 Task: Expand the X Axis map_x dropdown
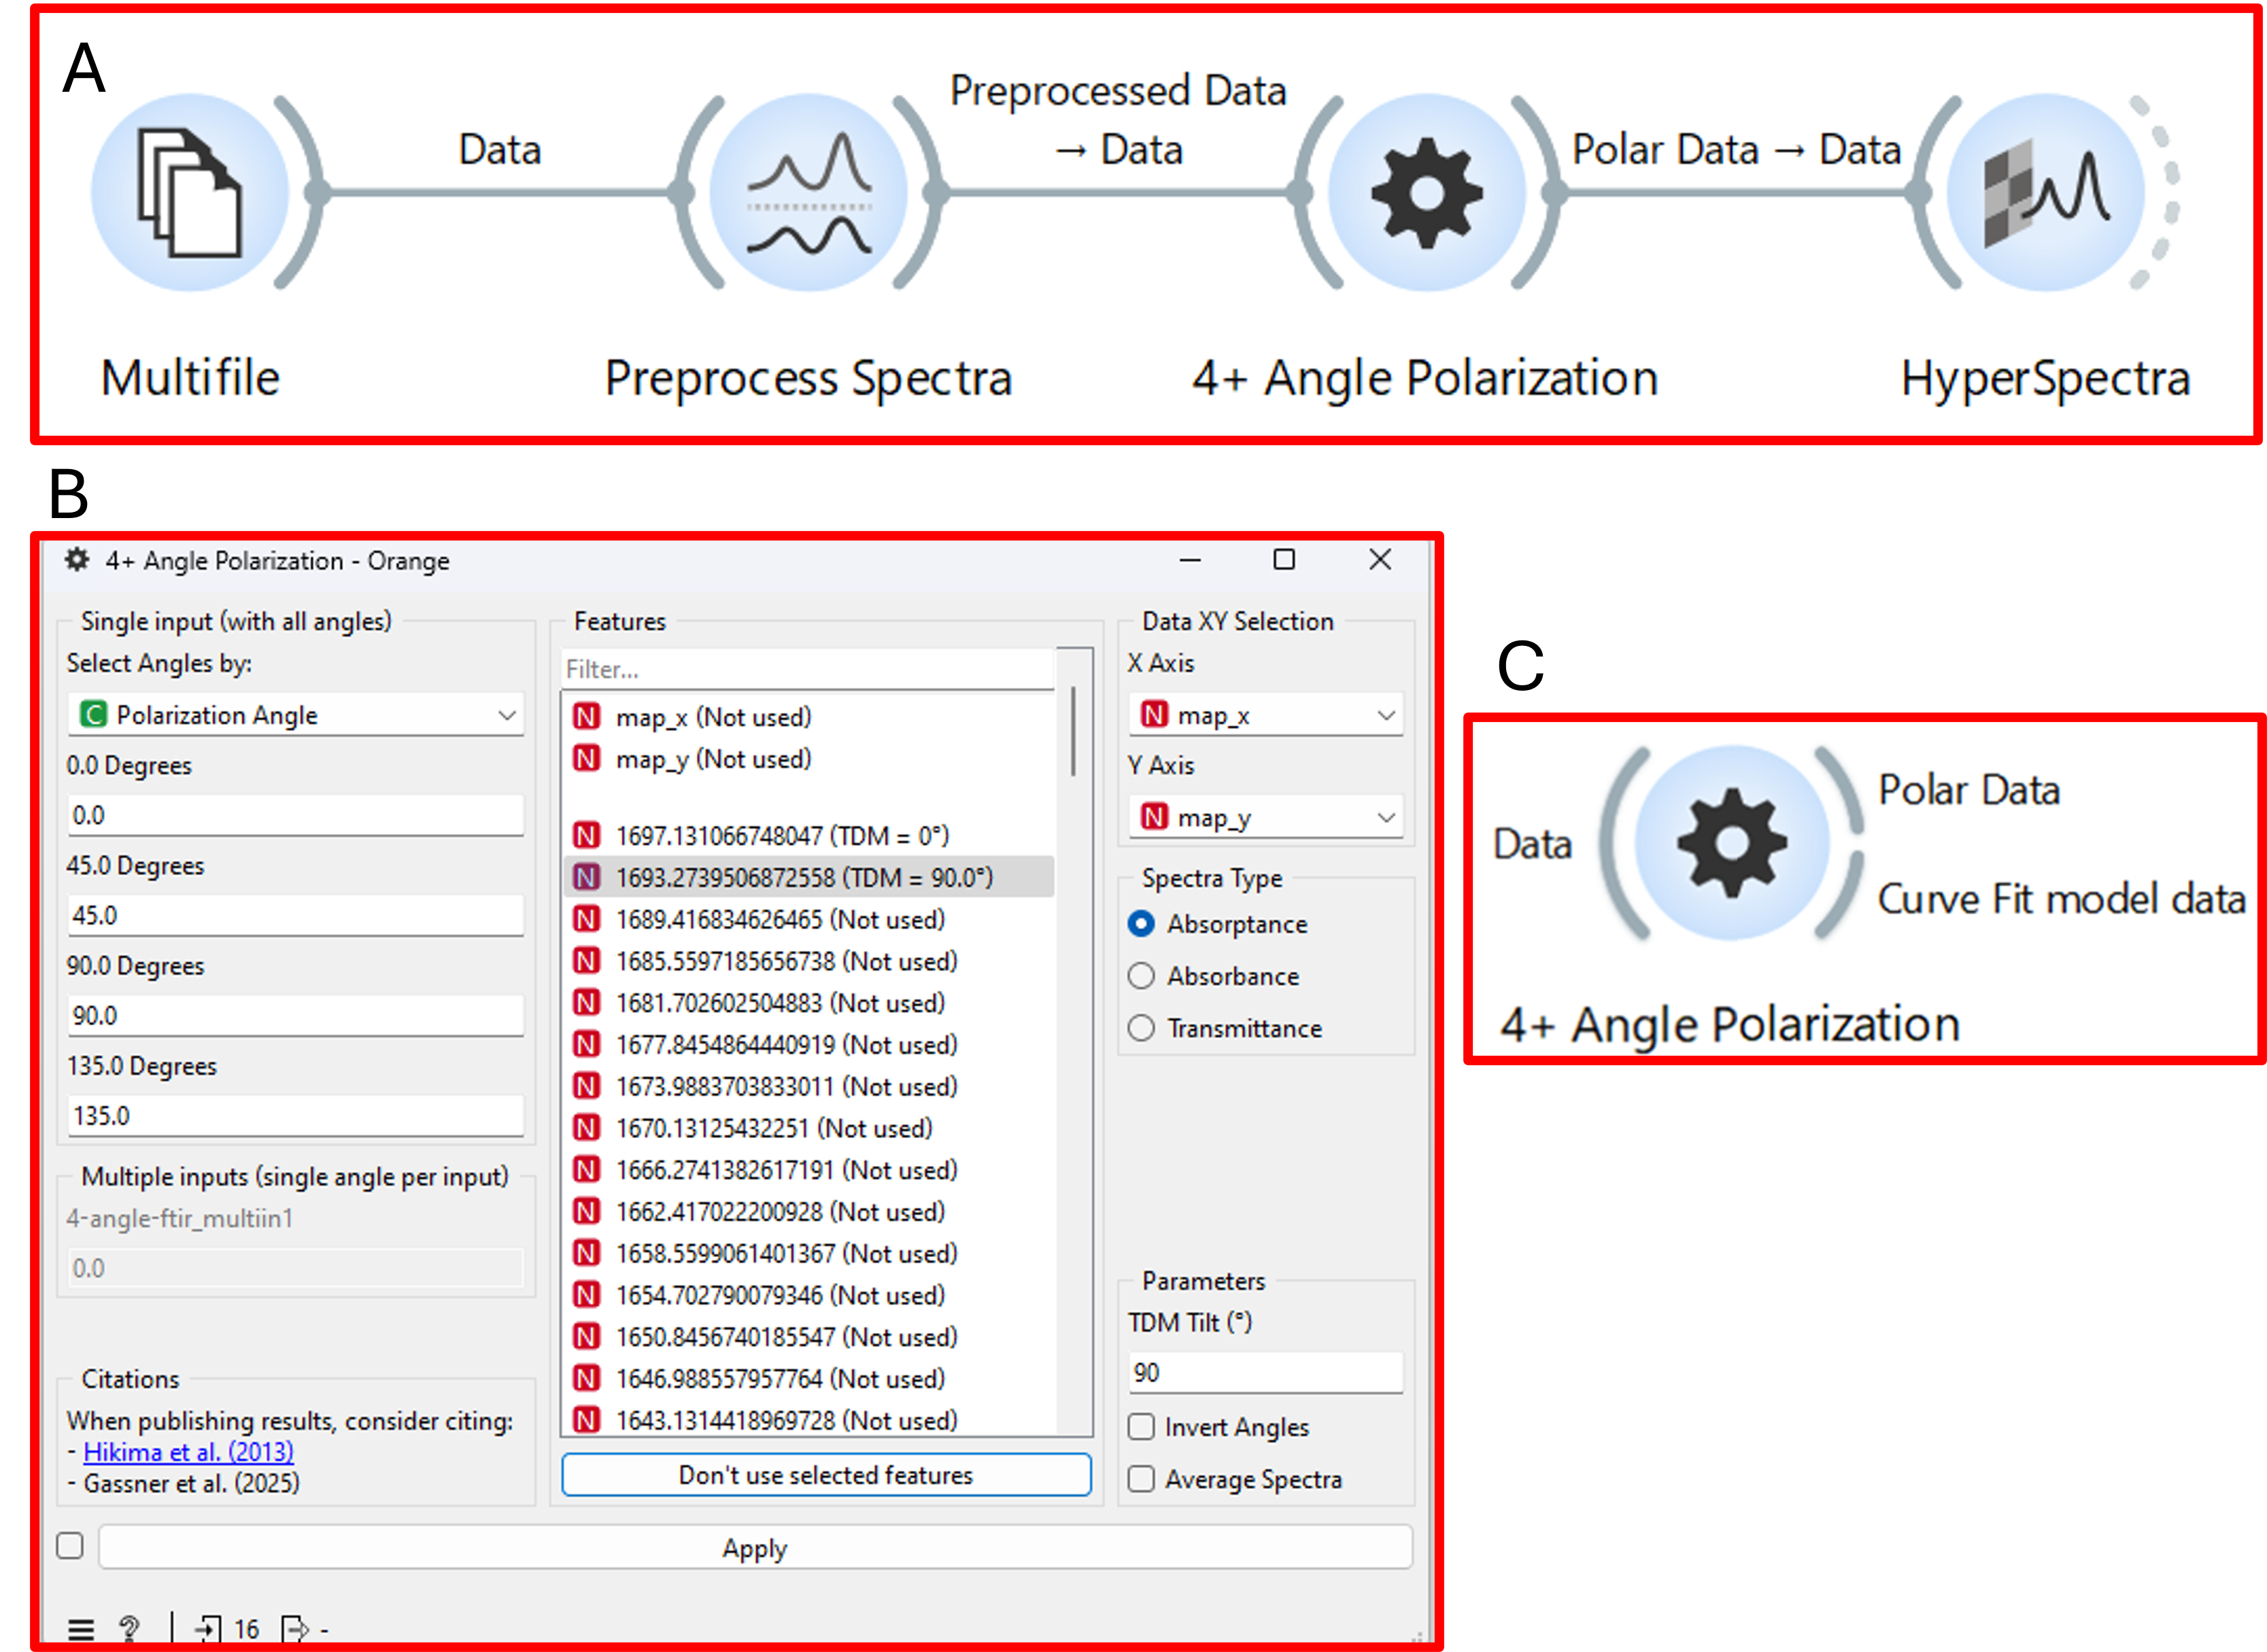tap(1266, 715)
